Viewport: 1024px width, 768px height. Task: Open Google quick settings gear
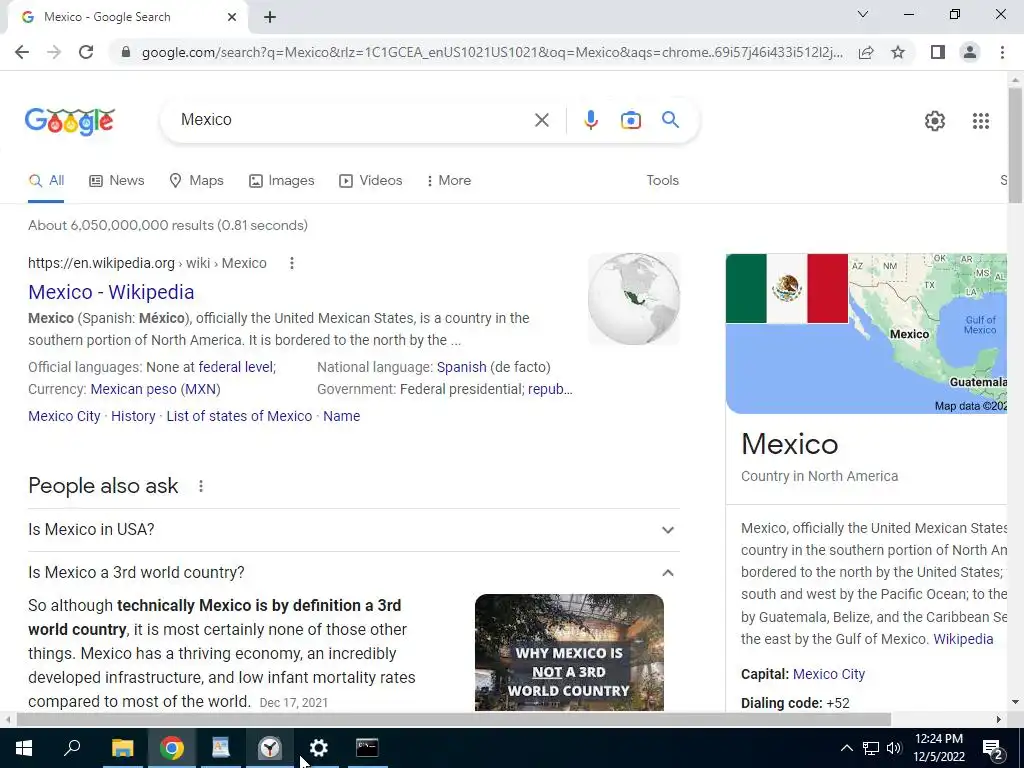[x=935, y=121]
